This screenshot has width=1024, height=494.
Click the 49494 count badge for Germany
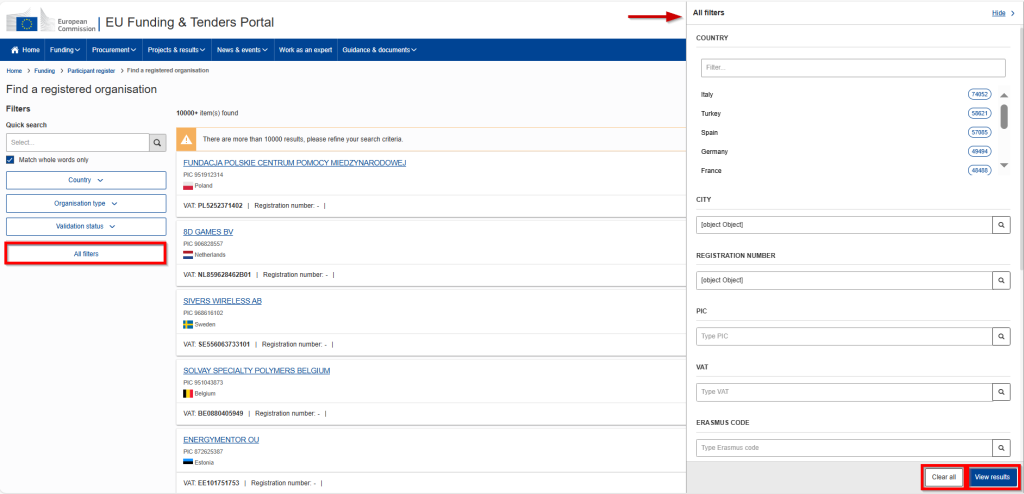pos(980,152)
